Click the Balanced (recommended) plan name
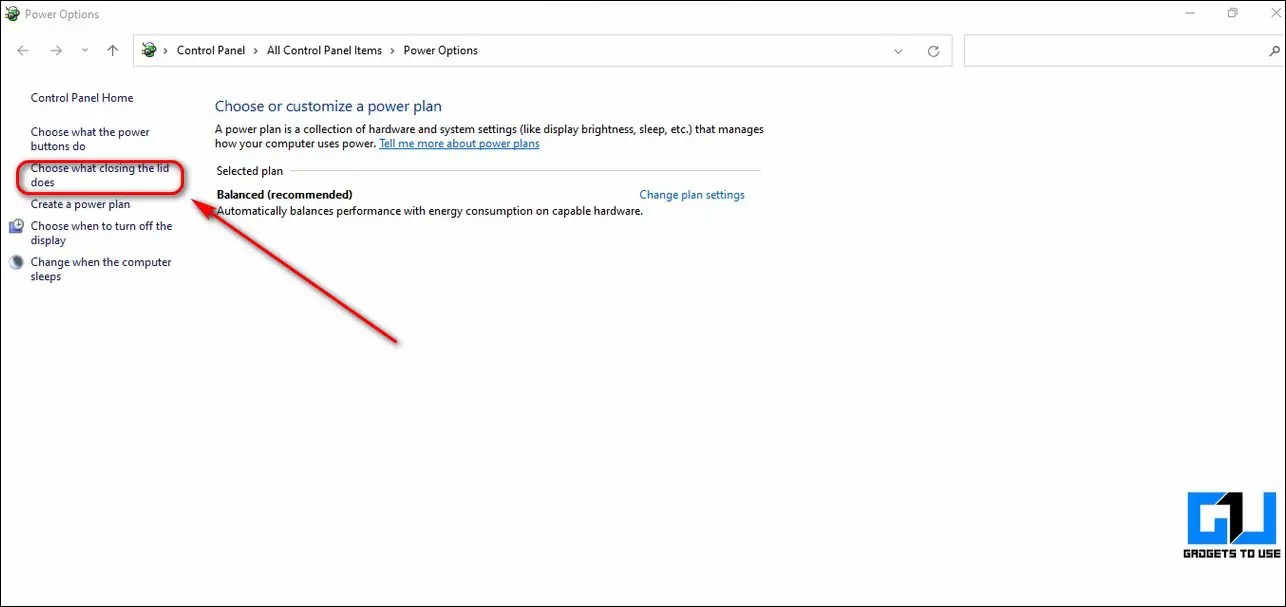The image size is (1286, 607). pyautogui.click(x=285, y=195)
